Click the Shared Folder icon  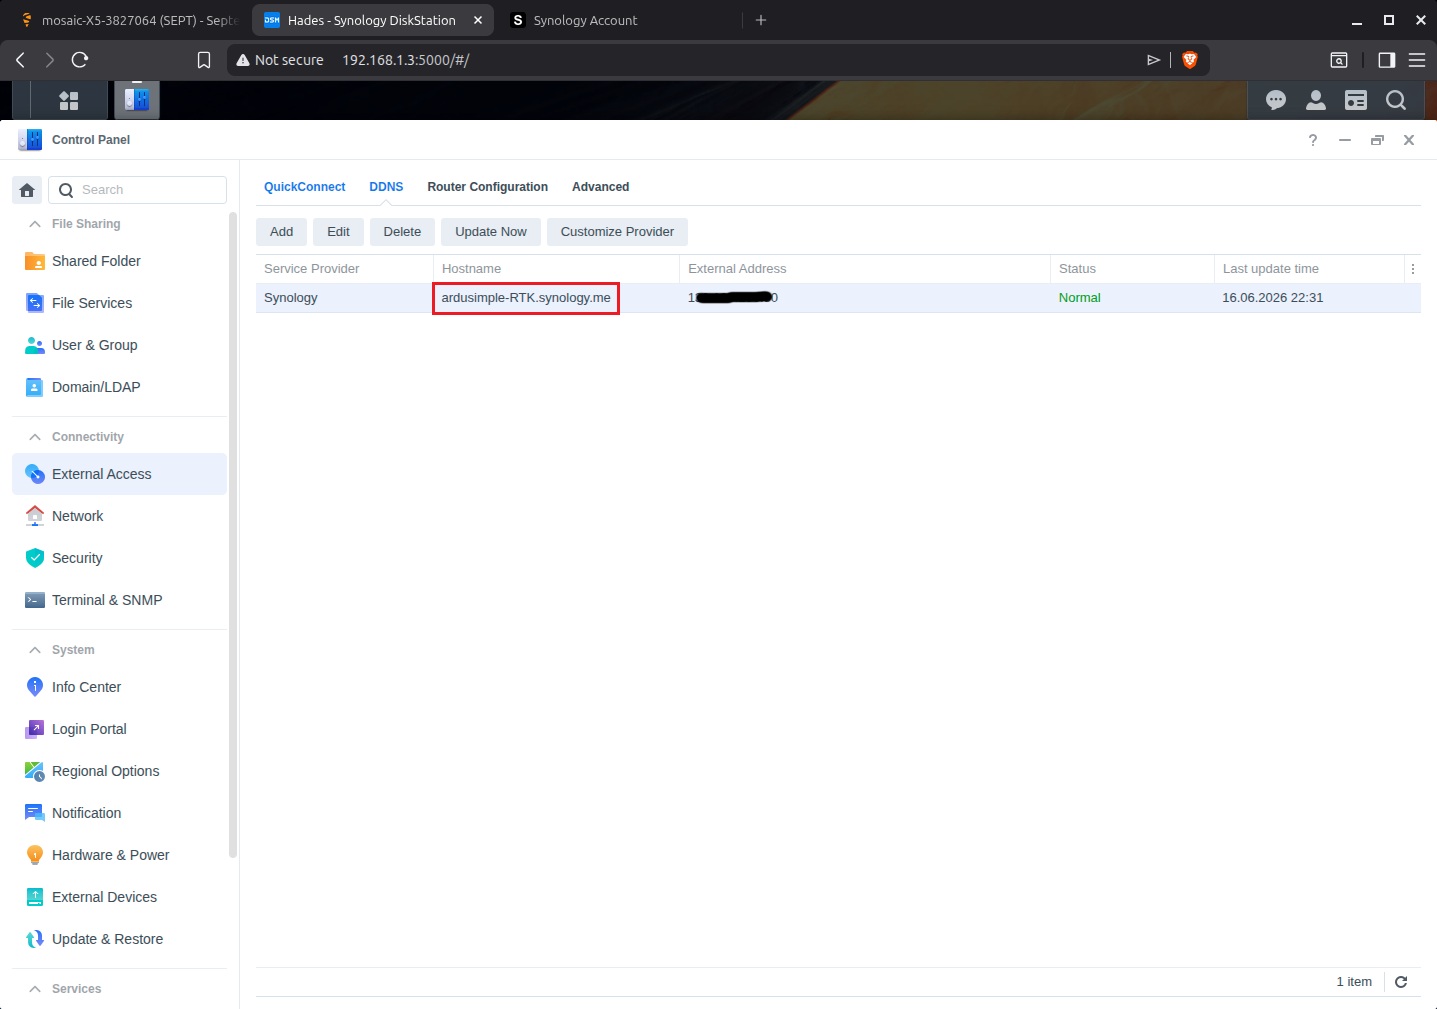tap(34, 261)
